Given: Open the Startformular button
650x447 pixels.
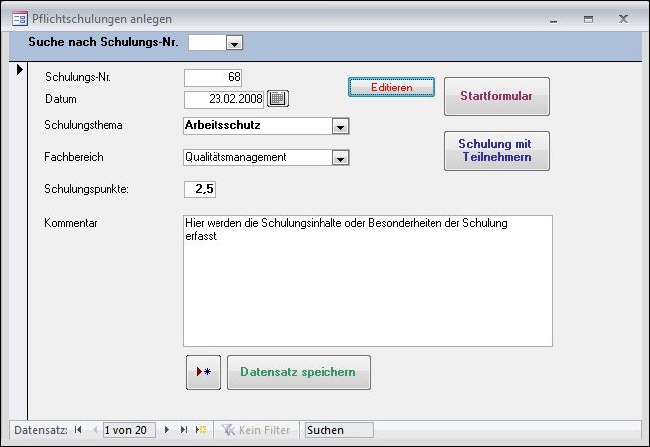Looking at the screenshot, I should [497, 96].
